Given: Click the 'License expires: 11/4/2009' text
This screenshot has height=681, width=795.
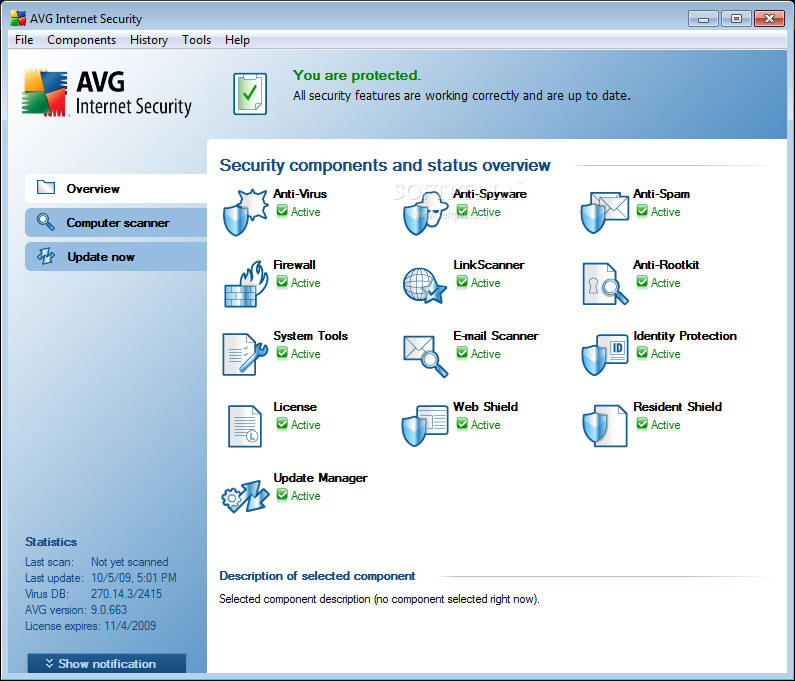Looking at the screenshot, I should [x=90, y=625].
